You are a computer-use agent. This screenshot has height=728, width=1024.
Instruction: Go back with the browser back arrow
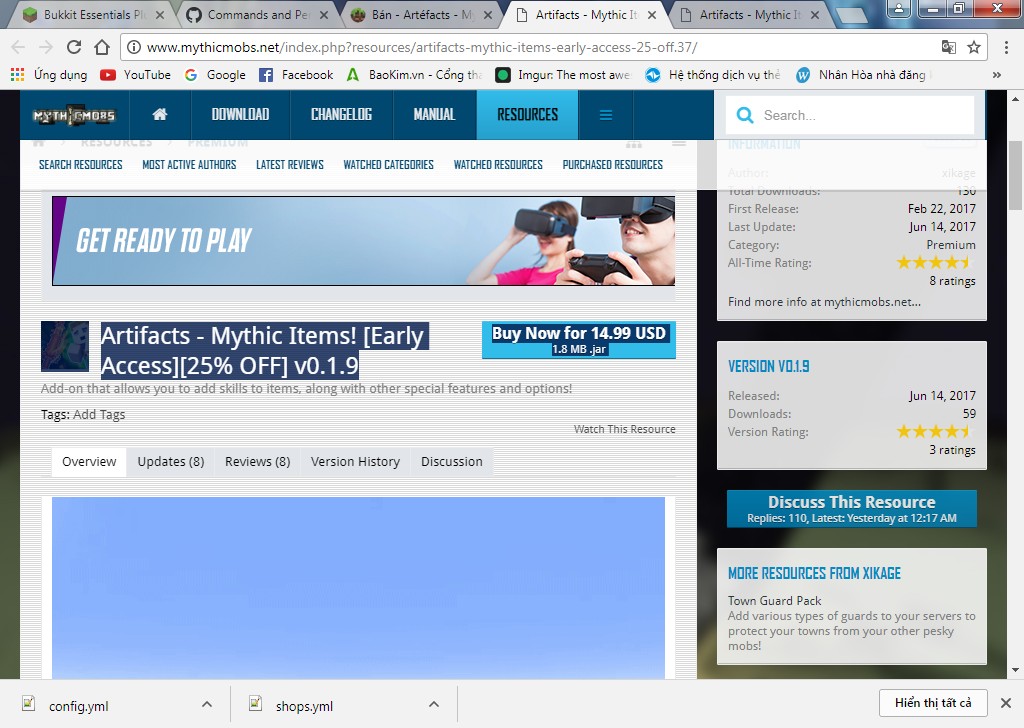point(18,47)
